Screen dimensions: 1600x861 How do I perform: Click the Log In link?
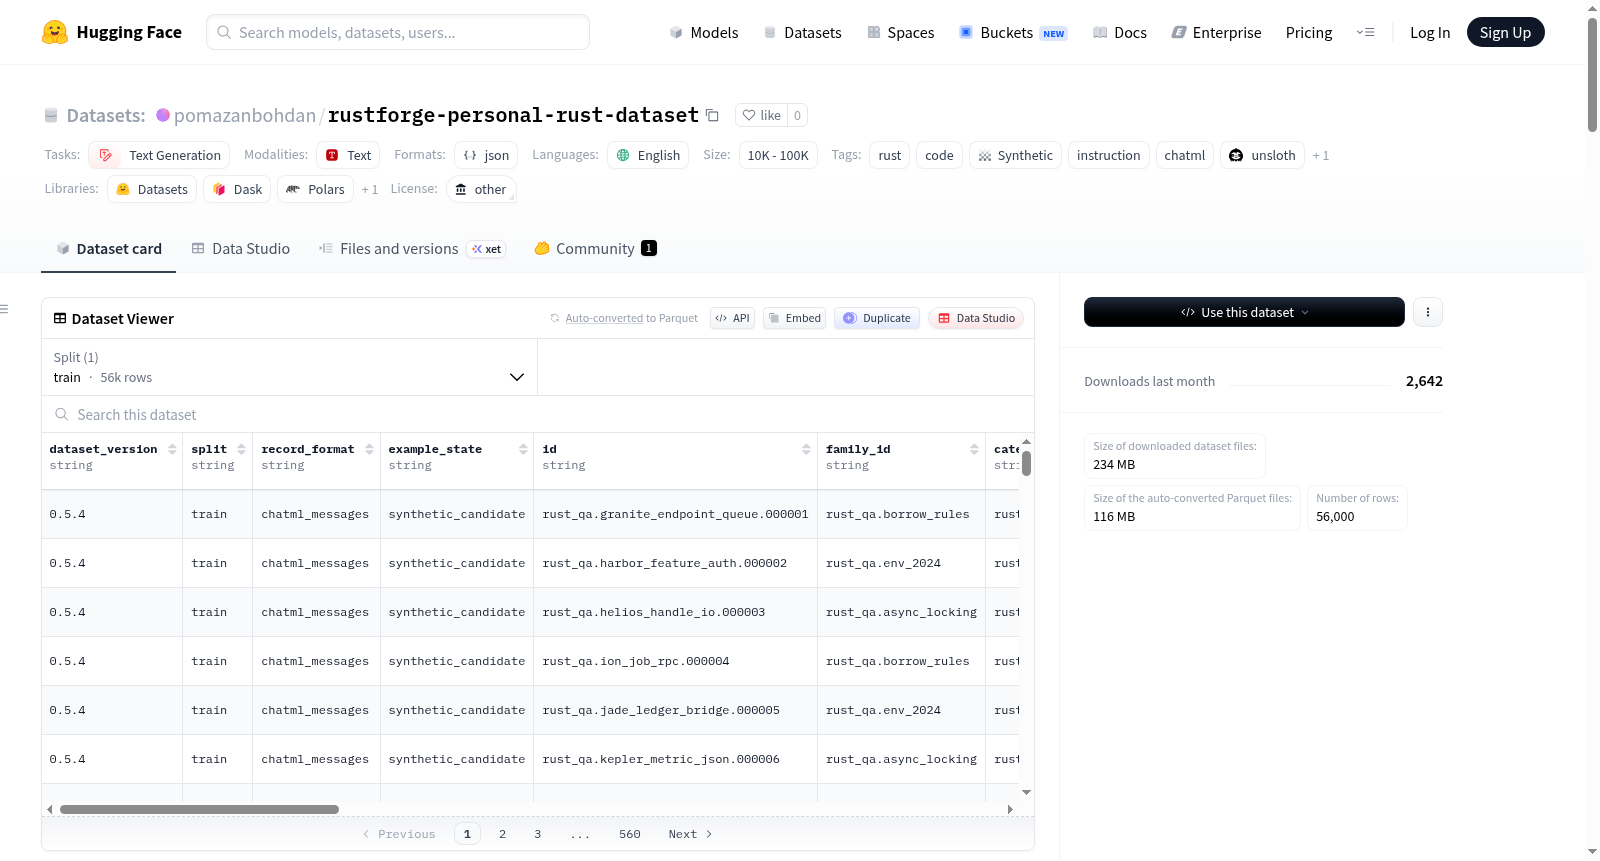tap(1430, 32)
